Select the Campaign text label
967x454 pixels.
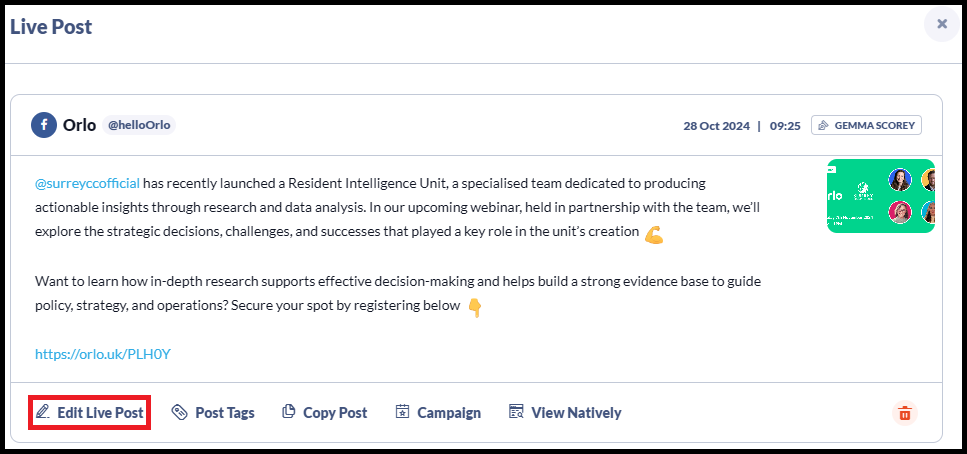click(x=449, y=413)
